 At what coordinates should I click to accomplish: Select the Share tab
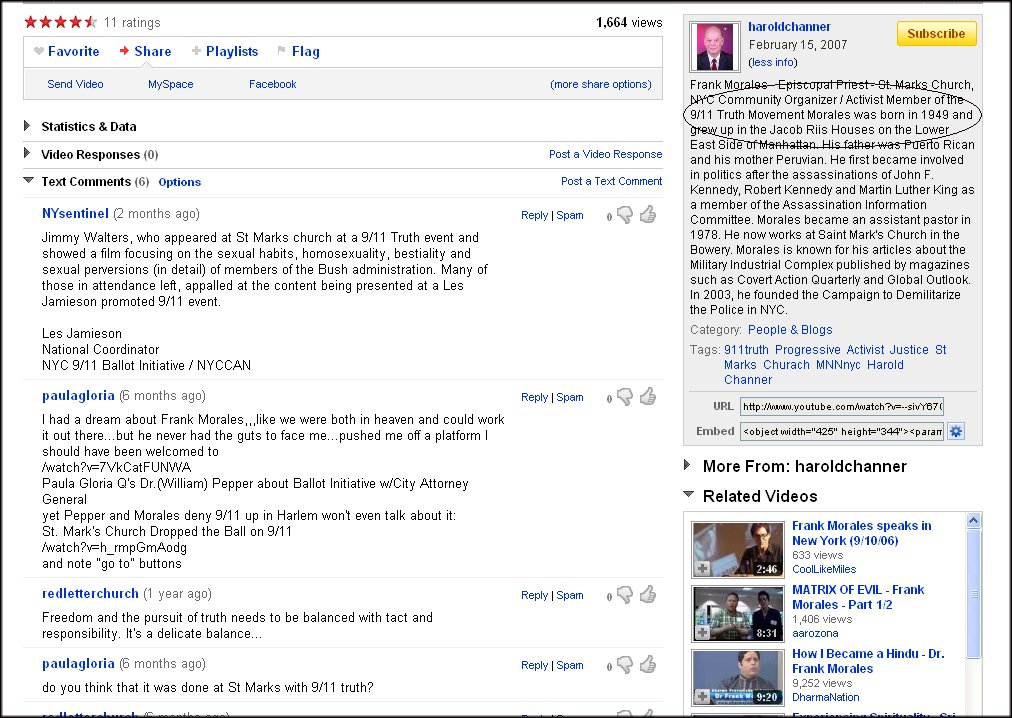point(152,51)
